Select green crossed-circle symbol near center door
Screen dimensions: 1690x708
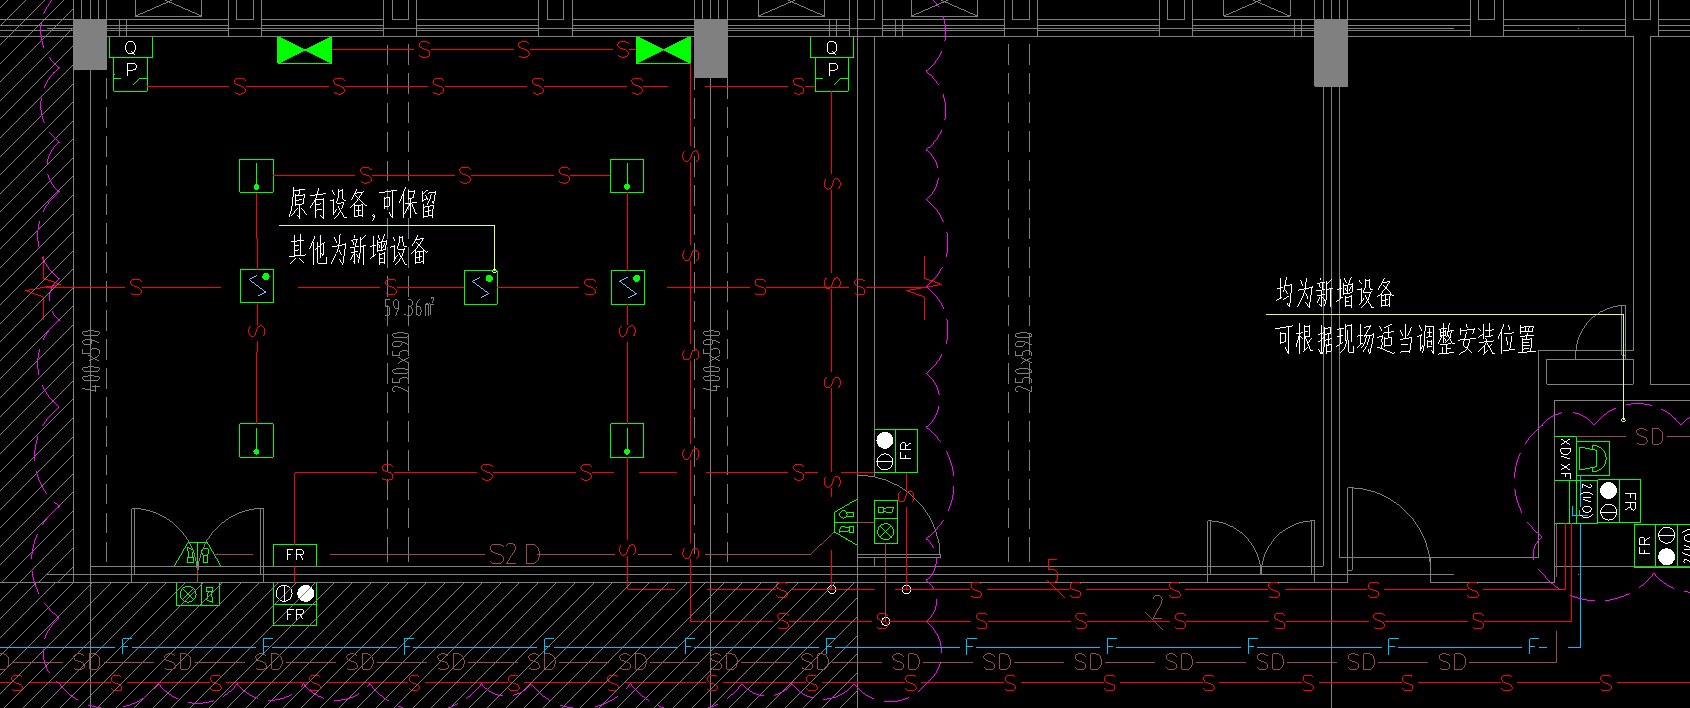[x=885, y=532]
